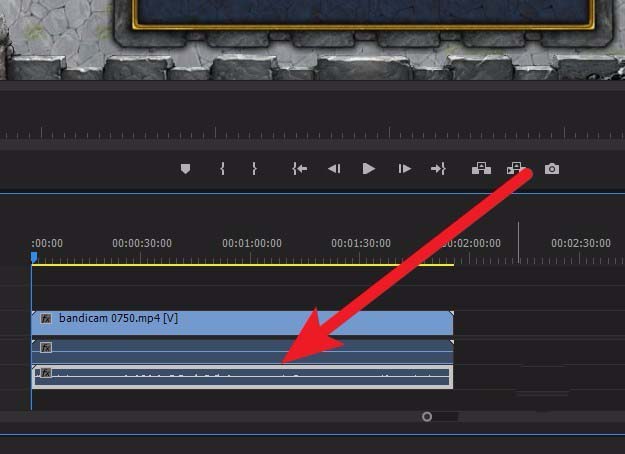Click the Lift button
Viewport: 625px width, 454px height.
481,169
